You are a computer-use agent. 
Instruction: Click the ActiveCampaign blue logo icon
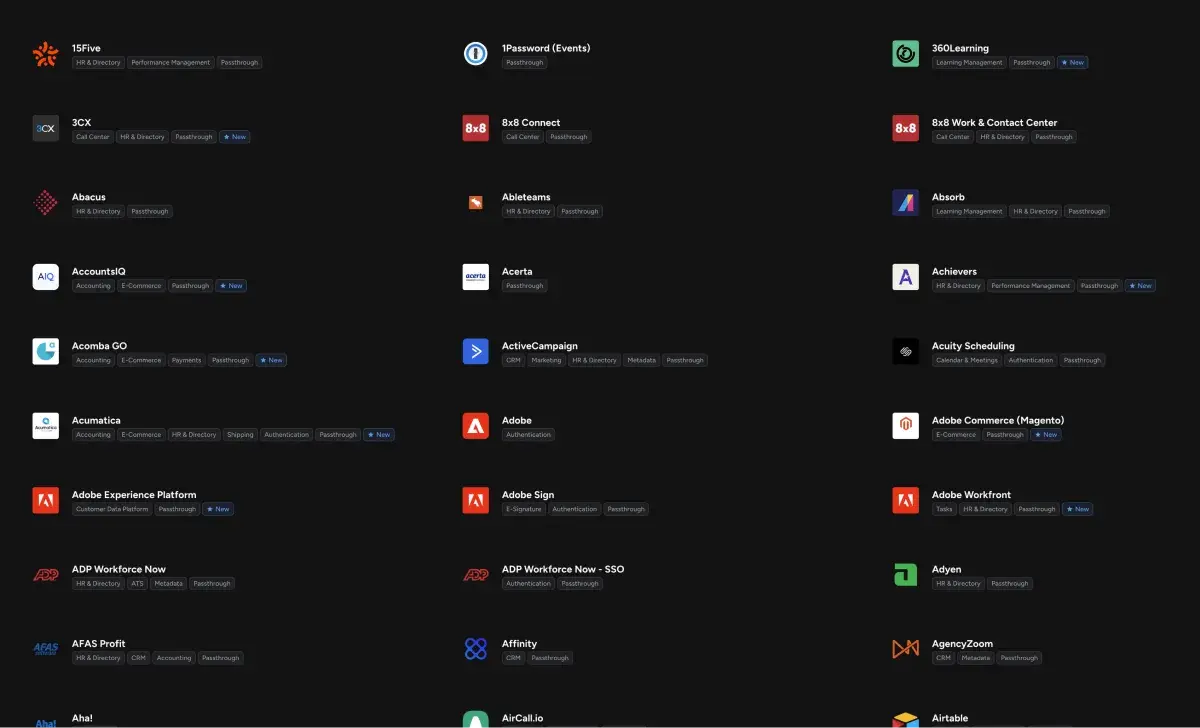tap(476, 351)
